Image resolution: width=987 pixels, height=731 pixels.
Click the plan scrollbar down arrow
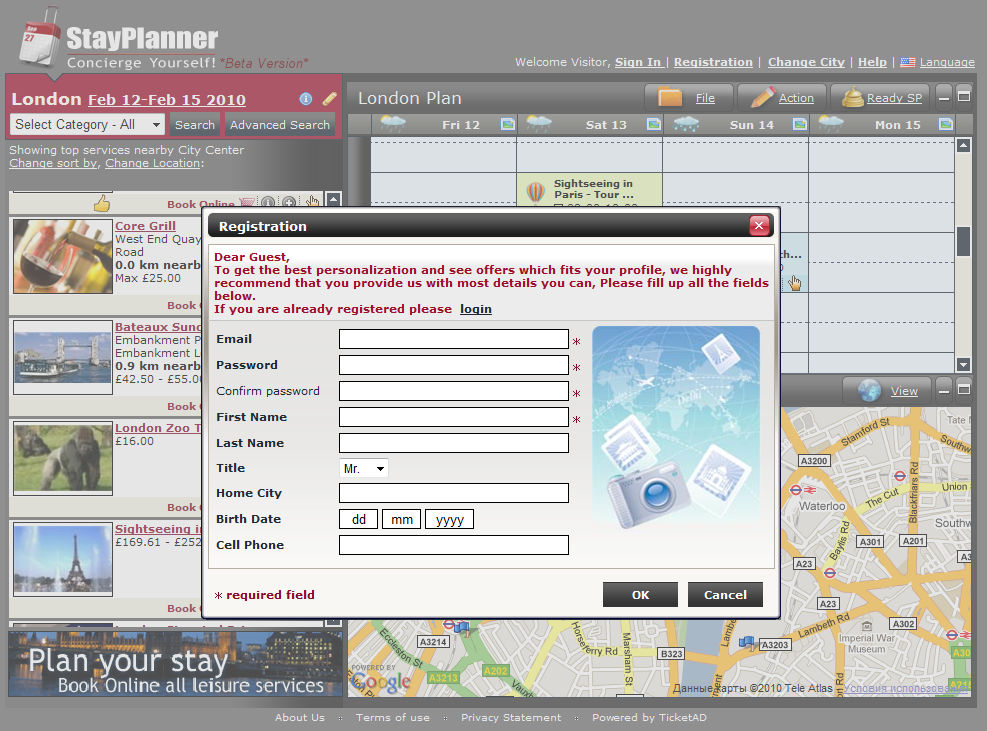[963, 364]
